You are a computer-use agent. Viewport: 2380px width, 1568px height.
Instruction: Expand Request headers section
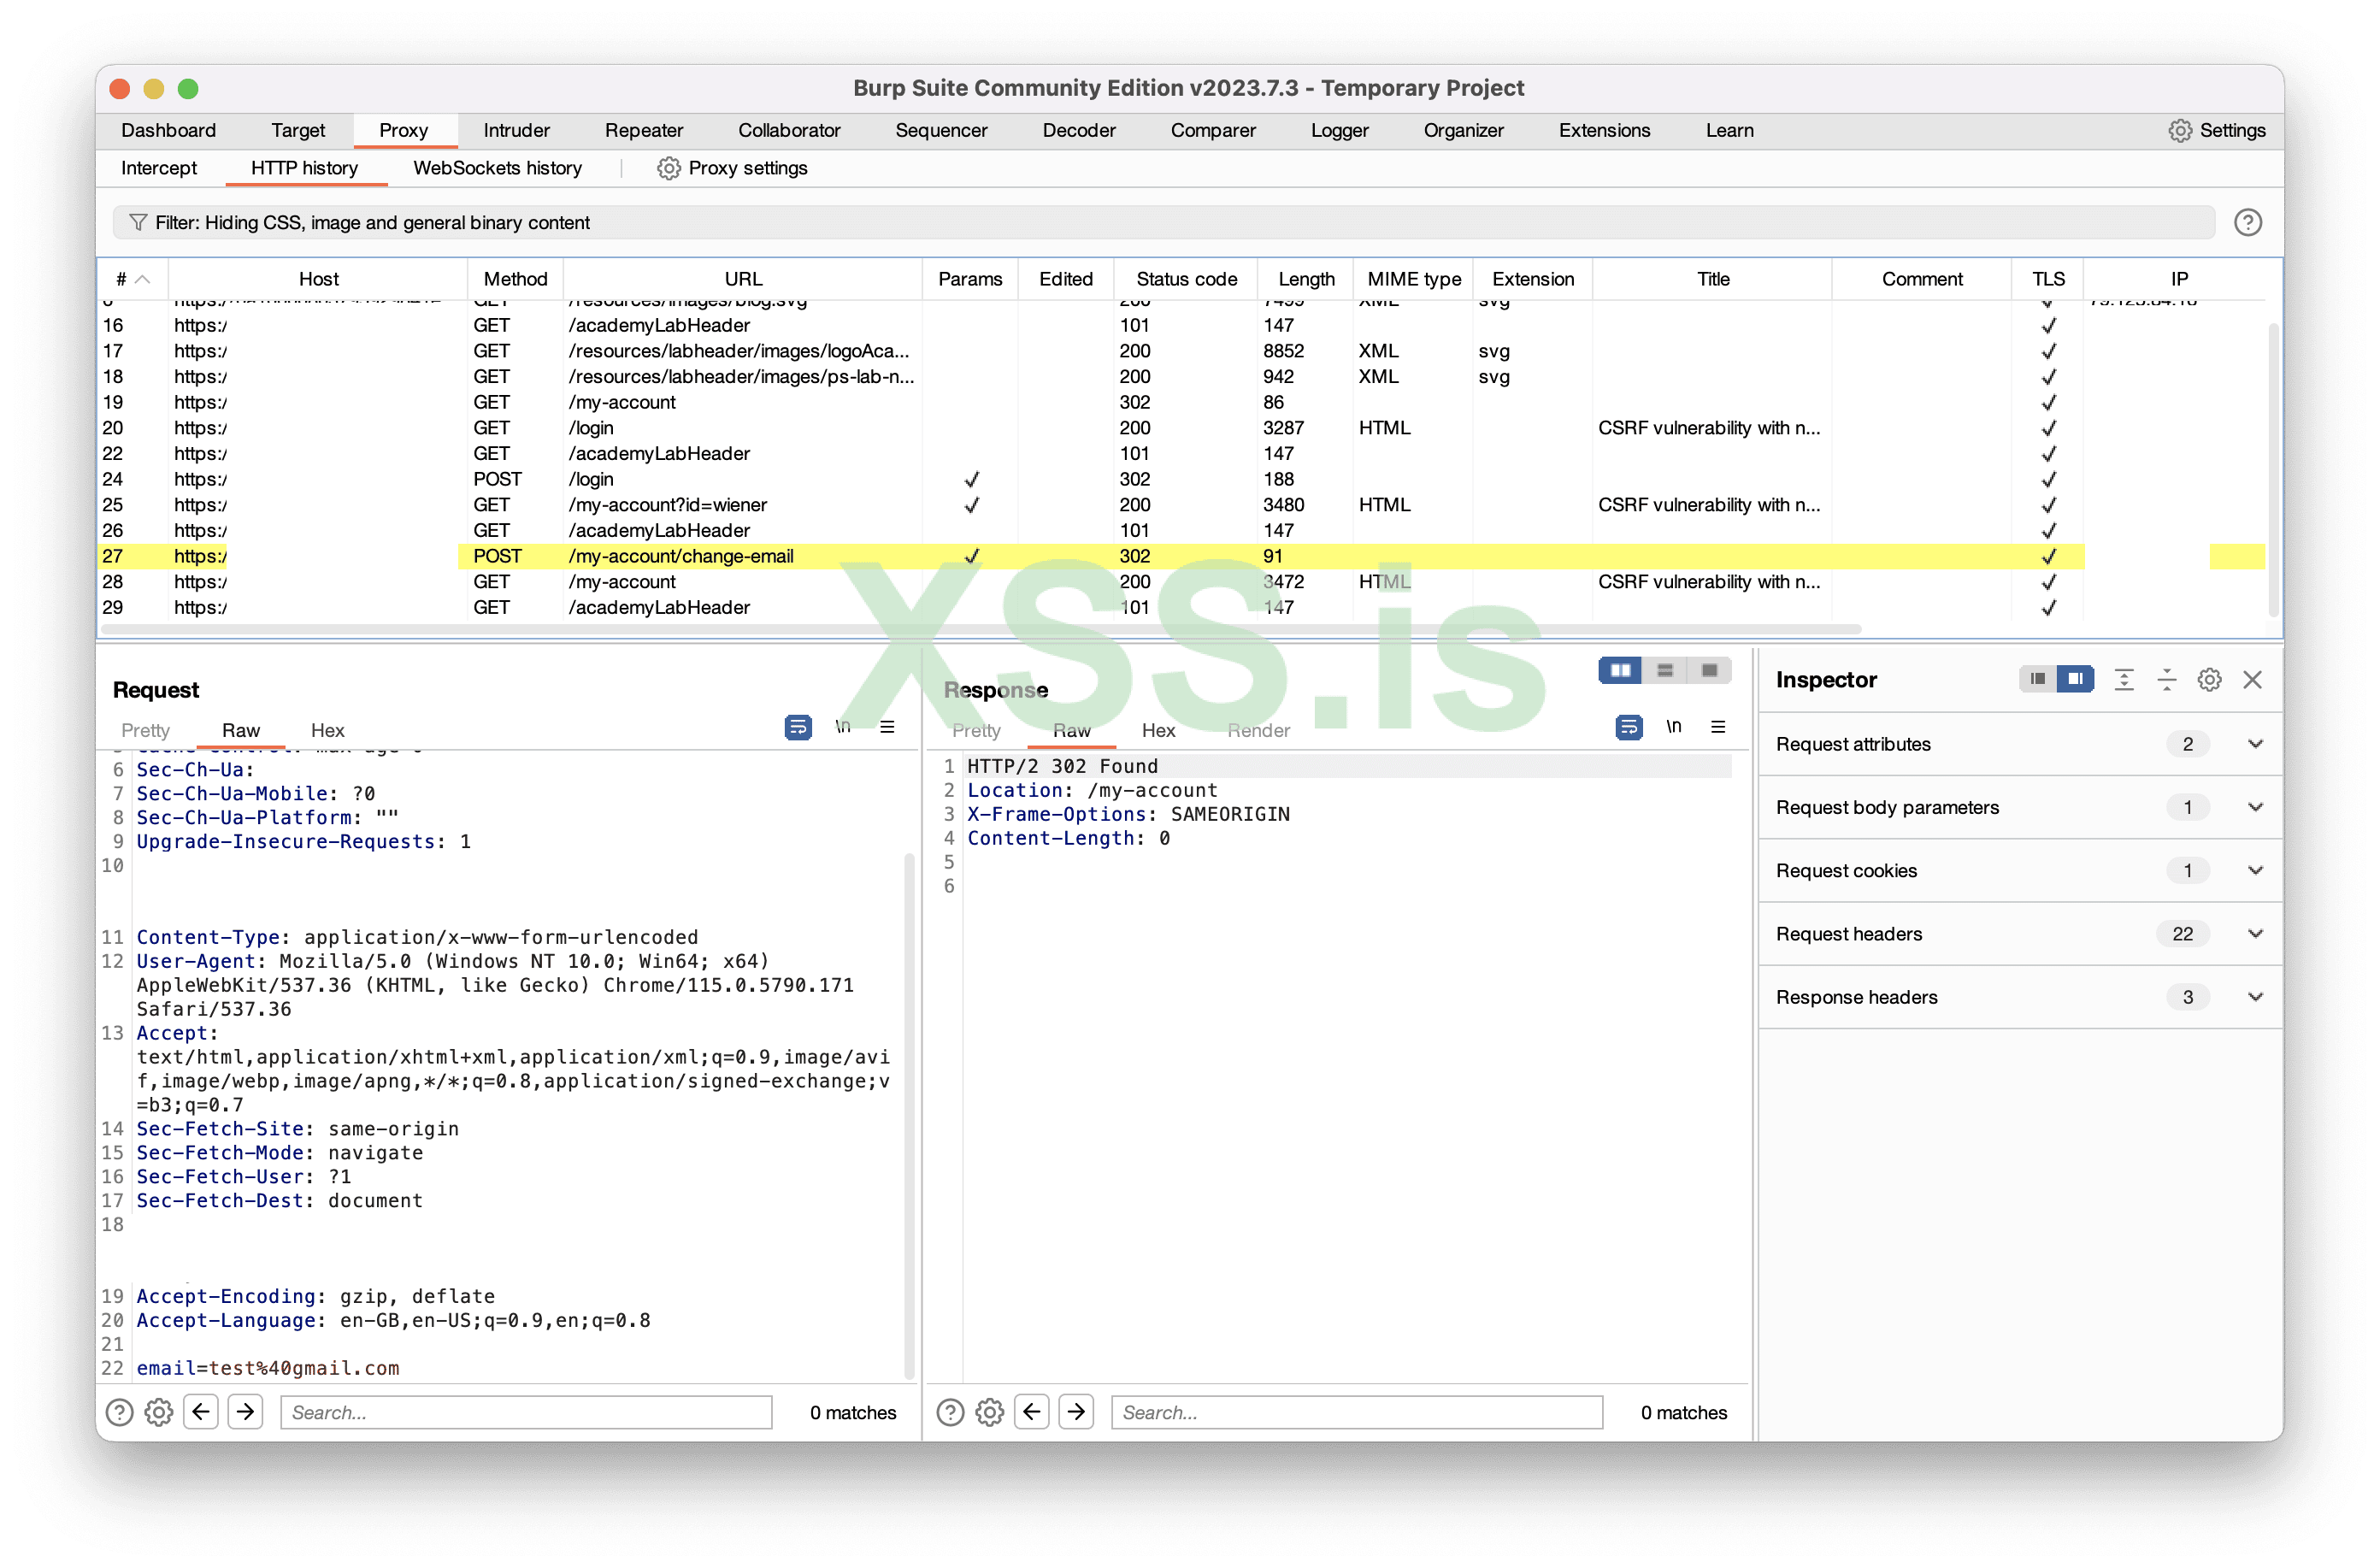(2255, 934)
